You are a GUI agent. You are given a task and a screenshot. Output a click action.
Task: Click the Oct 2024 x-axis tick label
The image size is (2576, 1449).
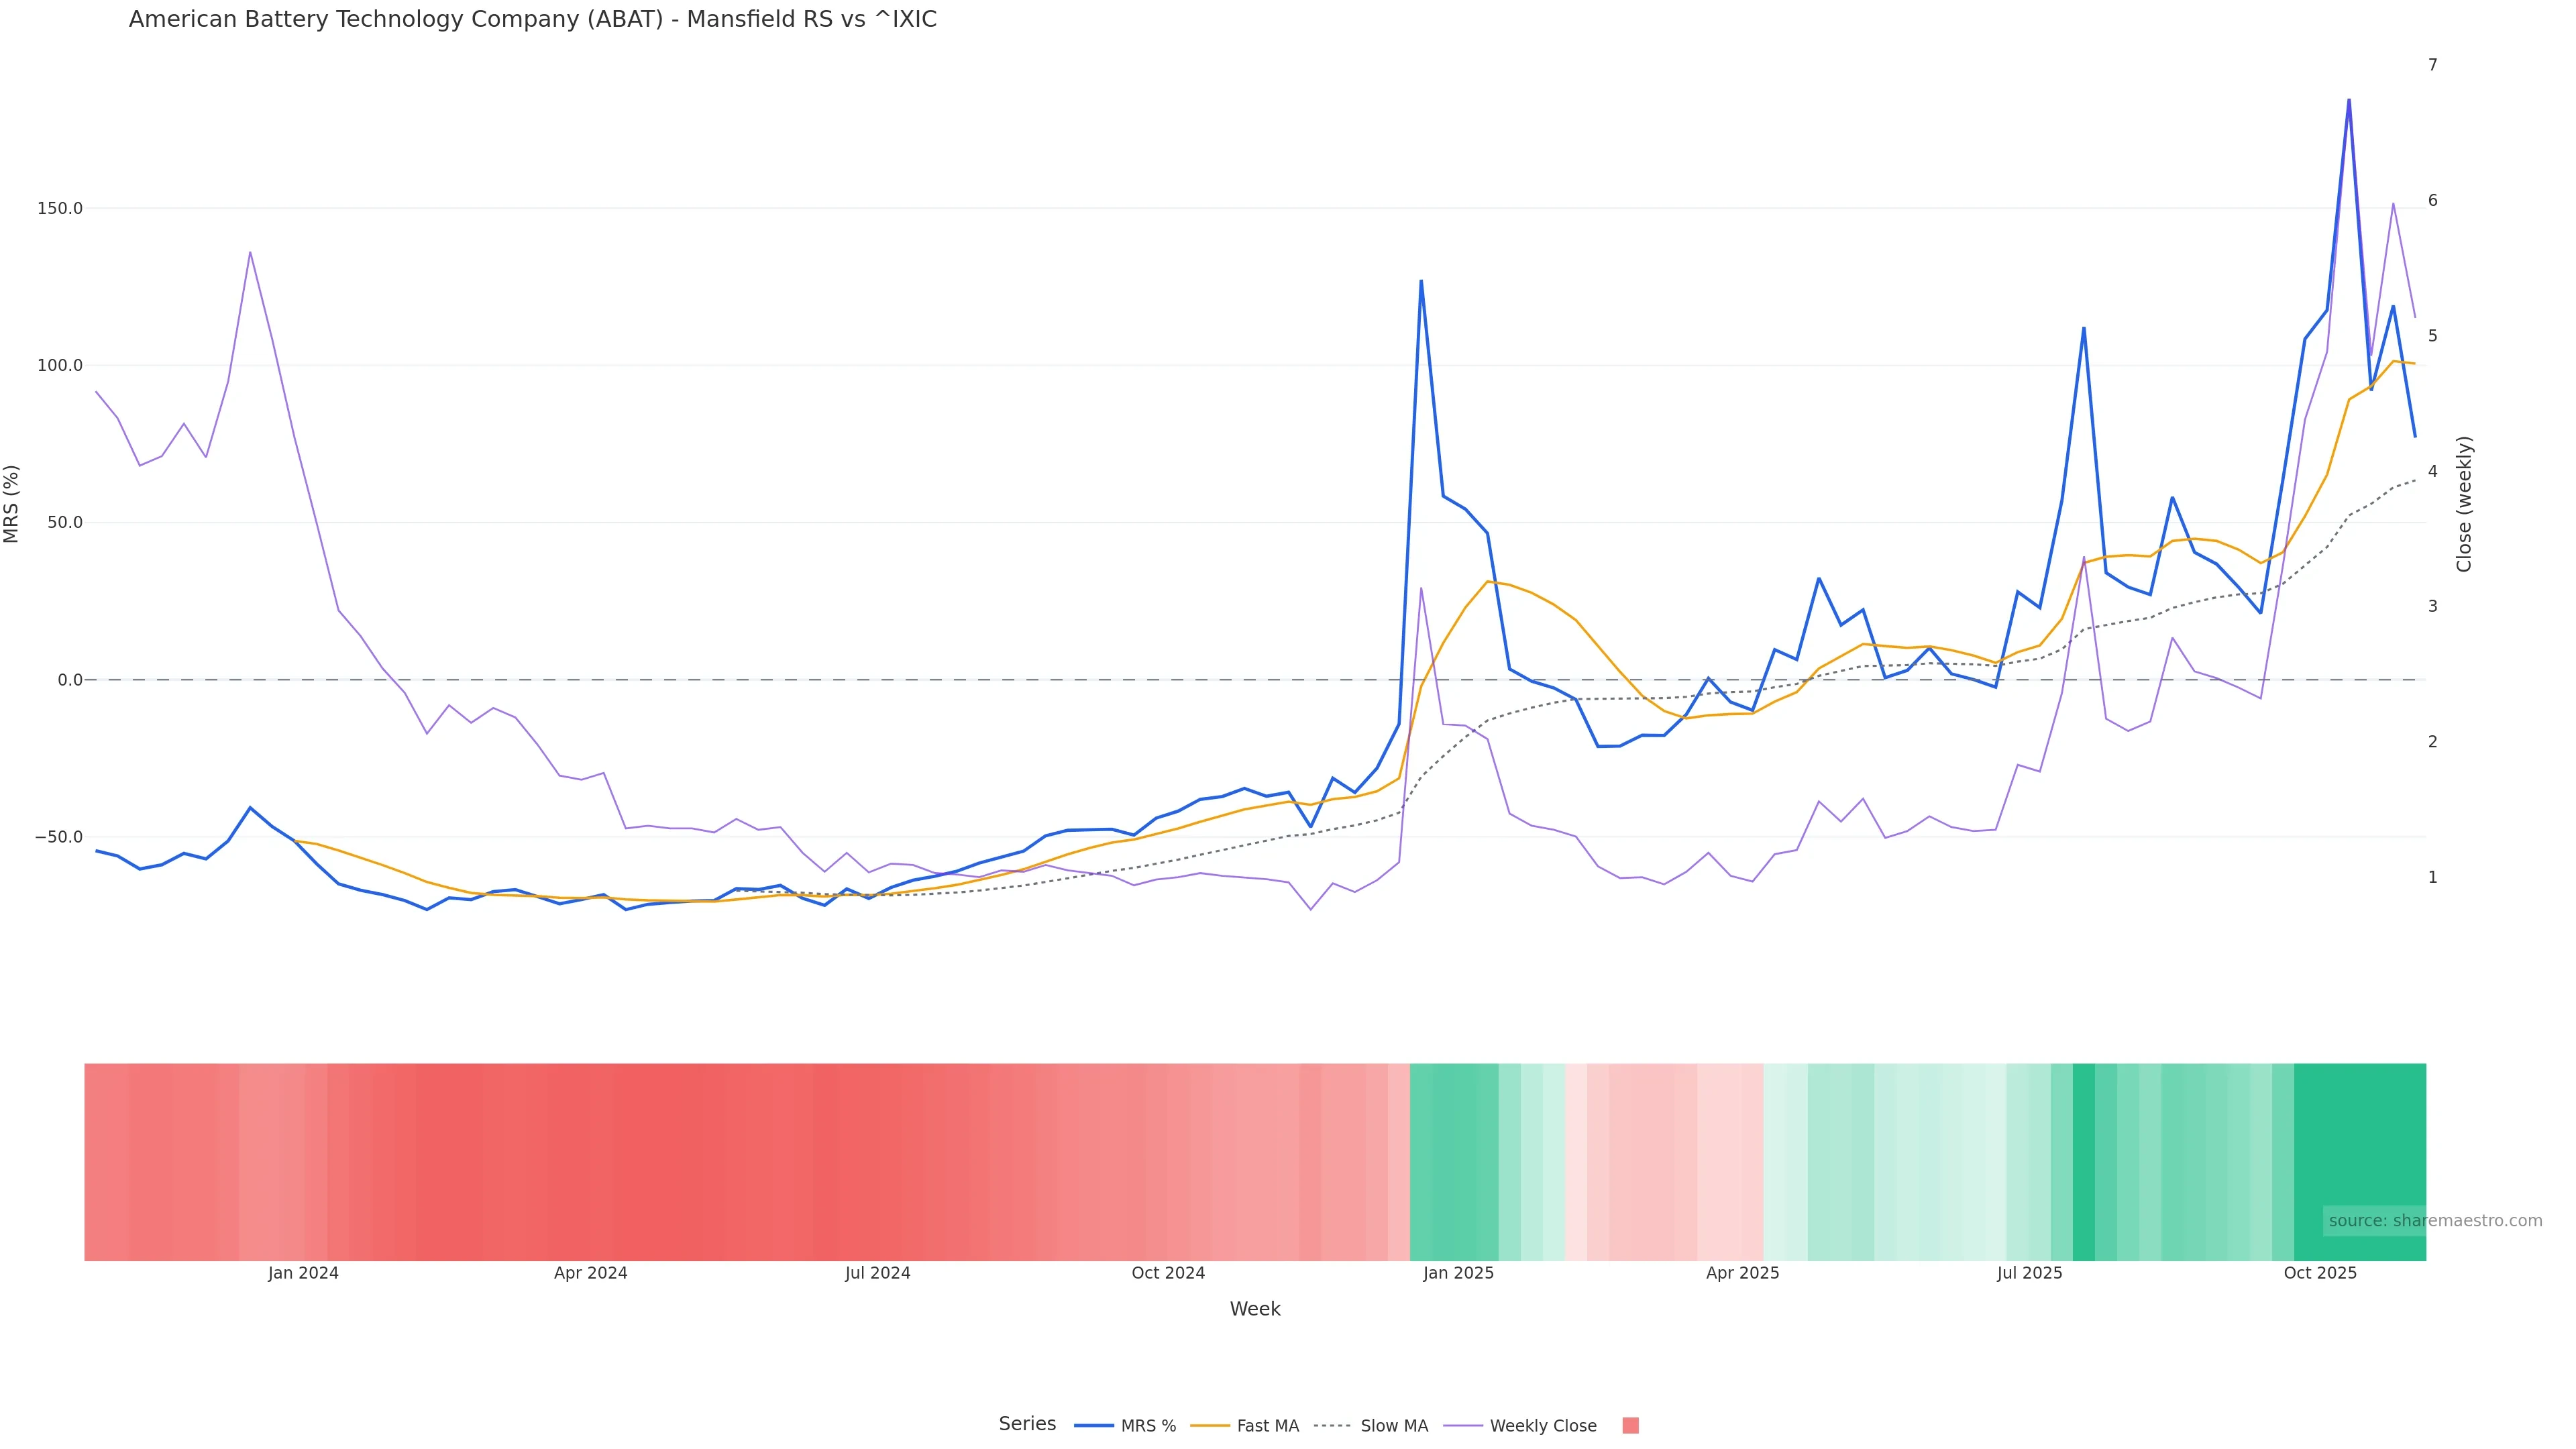[x=1168, y=1274]
